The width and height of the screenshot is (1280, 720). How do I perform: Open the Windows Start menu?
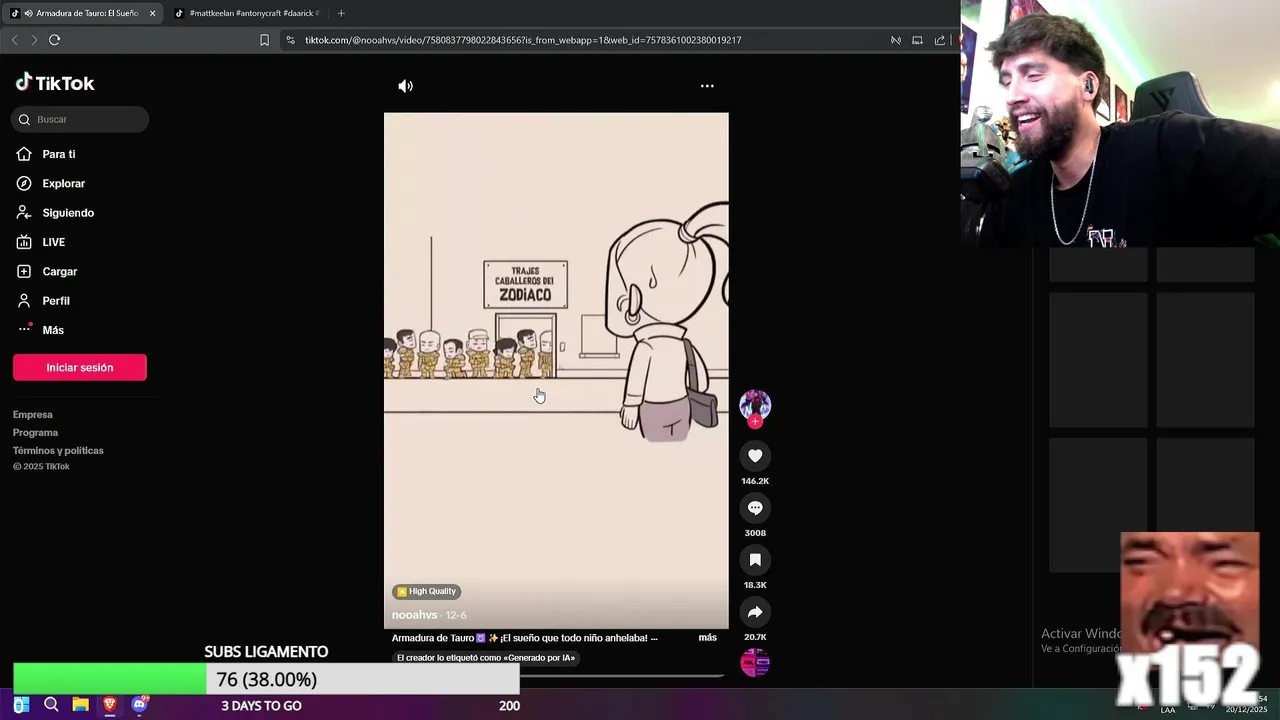coord(21,705)
